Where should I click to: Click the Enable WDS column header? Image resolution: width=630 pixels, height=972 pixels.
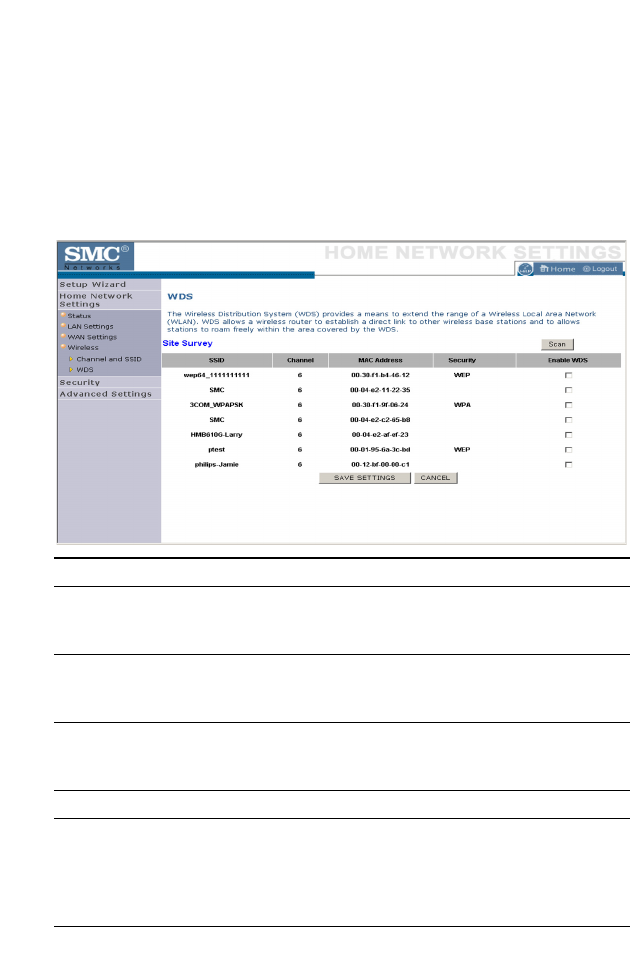pyautogui.click(x=568, y=360)
